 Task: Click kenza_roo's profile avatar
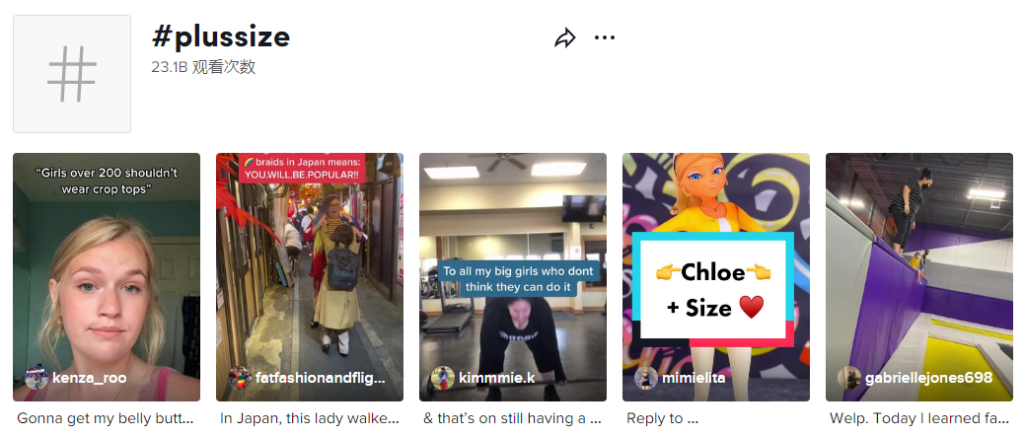pyautogui.click(x=37, y=378)
